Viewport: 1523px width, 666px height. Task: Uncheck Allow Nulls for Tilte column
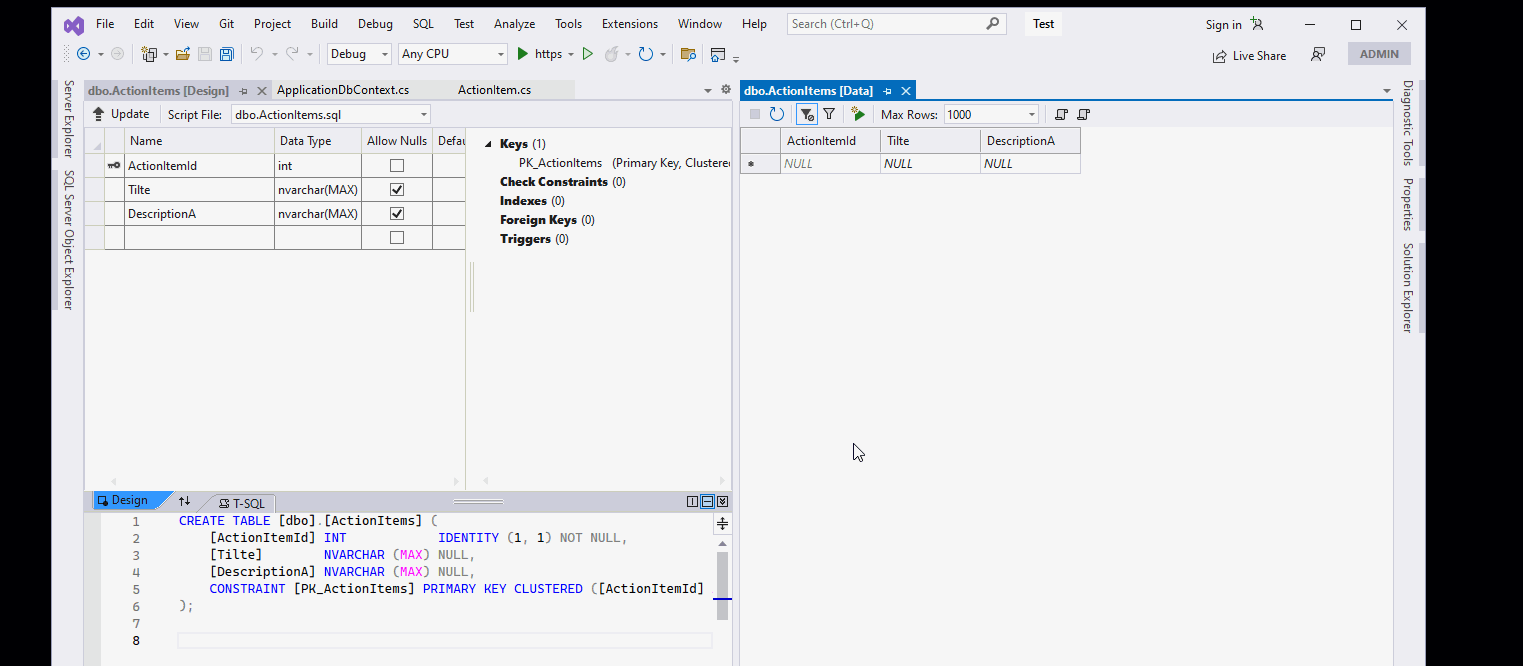pyautogui.click(x=397, y=189)
